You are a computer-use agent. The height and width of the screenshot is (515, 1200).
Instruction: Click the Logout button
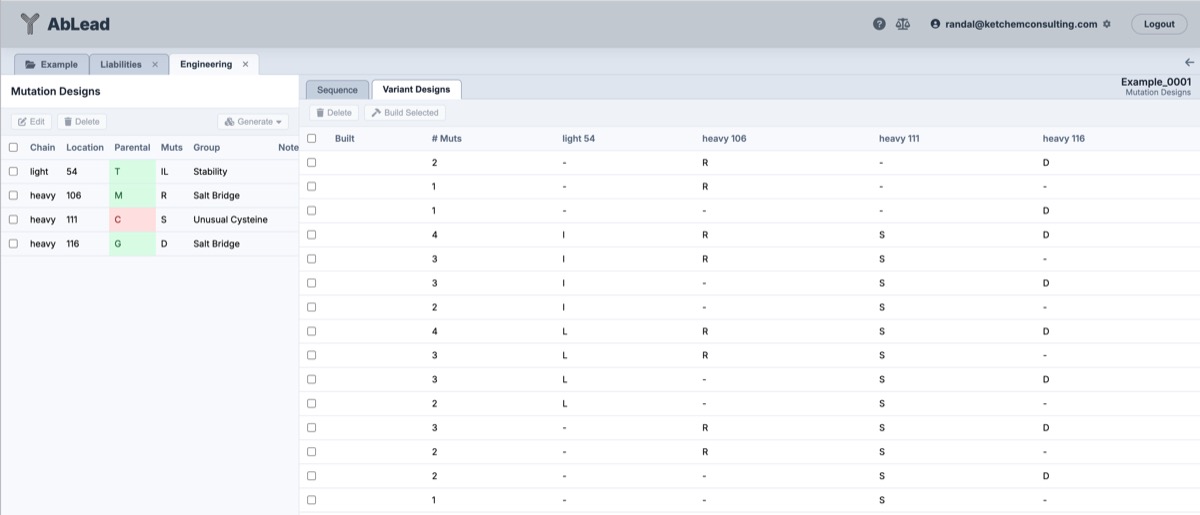tap(1159, 24)
